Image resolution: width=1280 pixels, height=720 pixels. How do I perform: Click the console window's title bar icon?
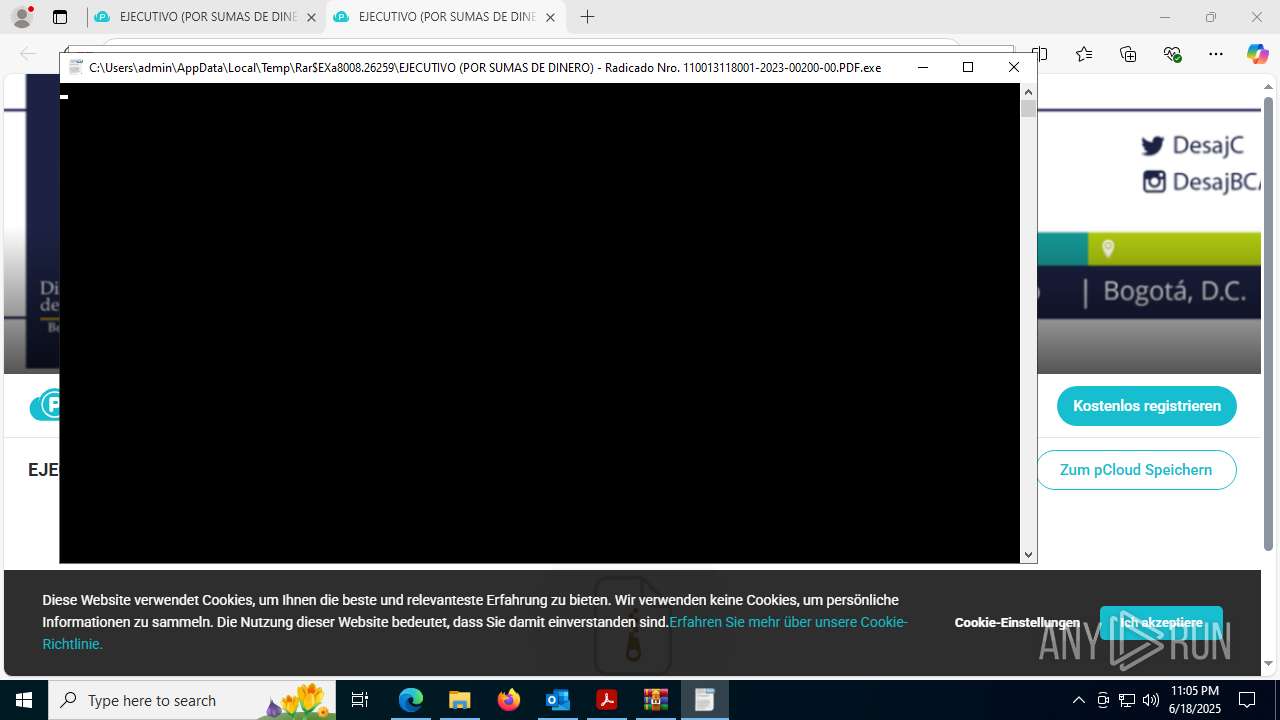tap(76, 67)
